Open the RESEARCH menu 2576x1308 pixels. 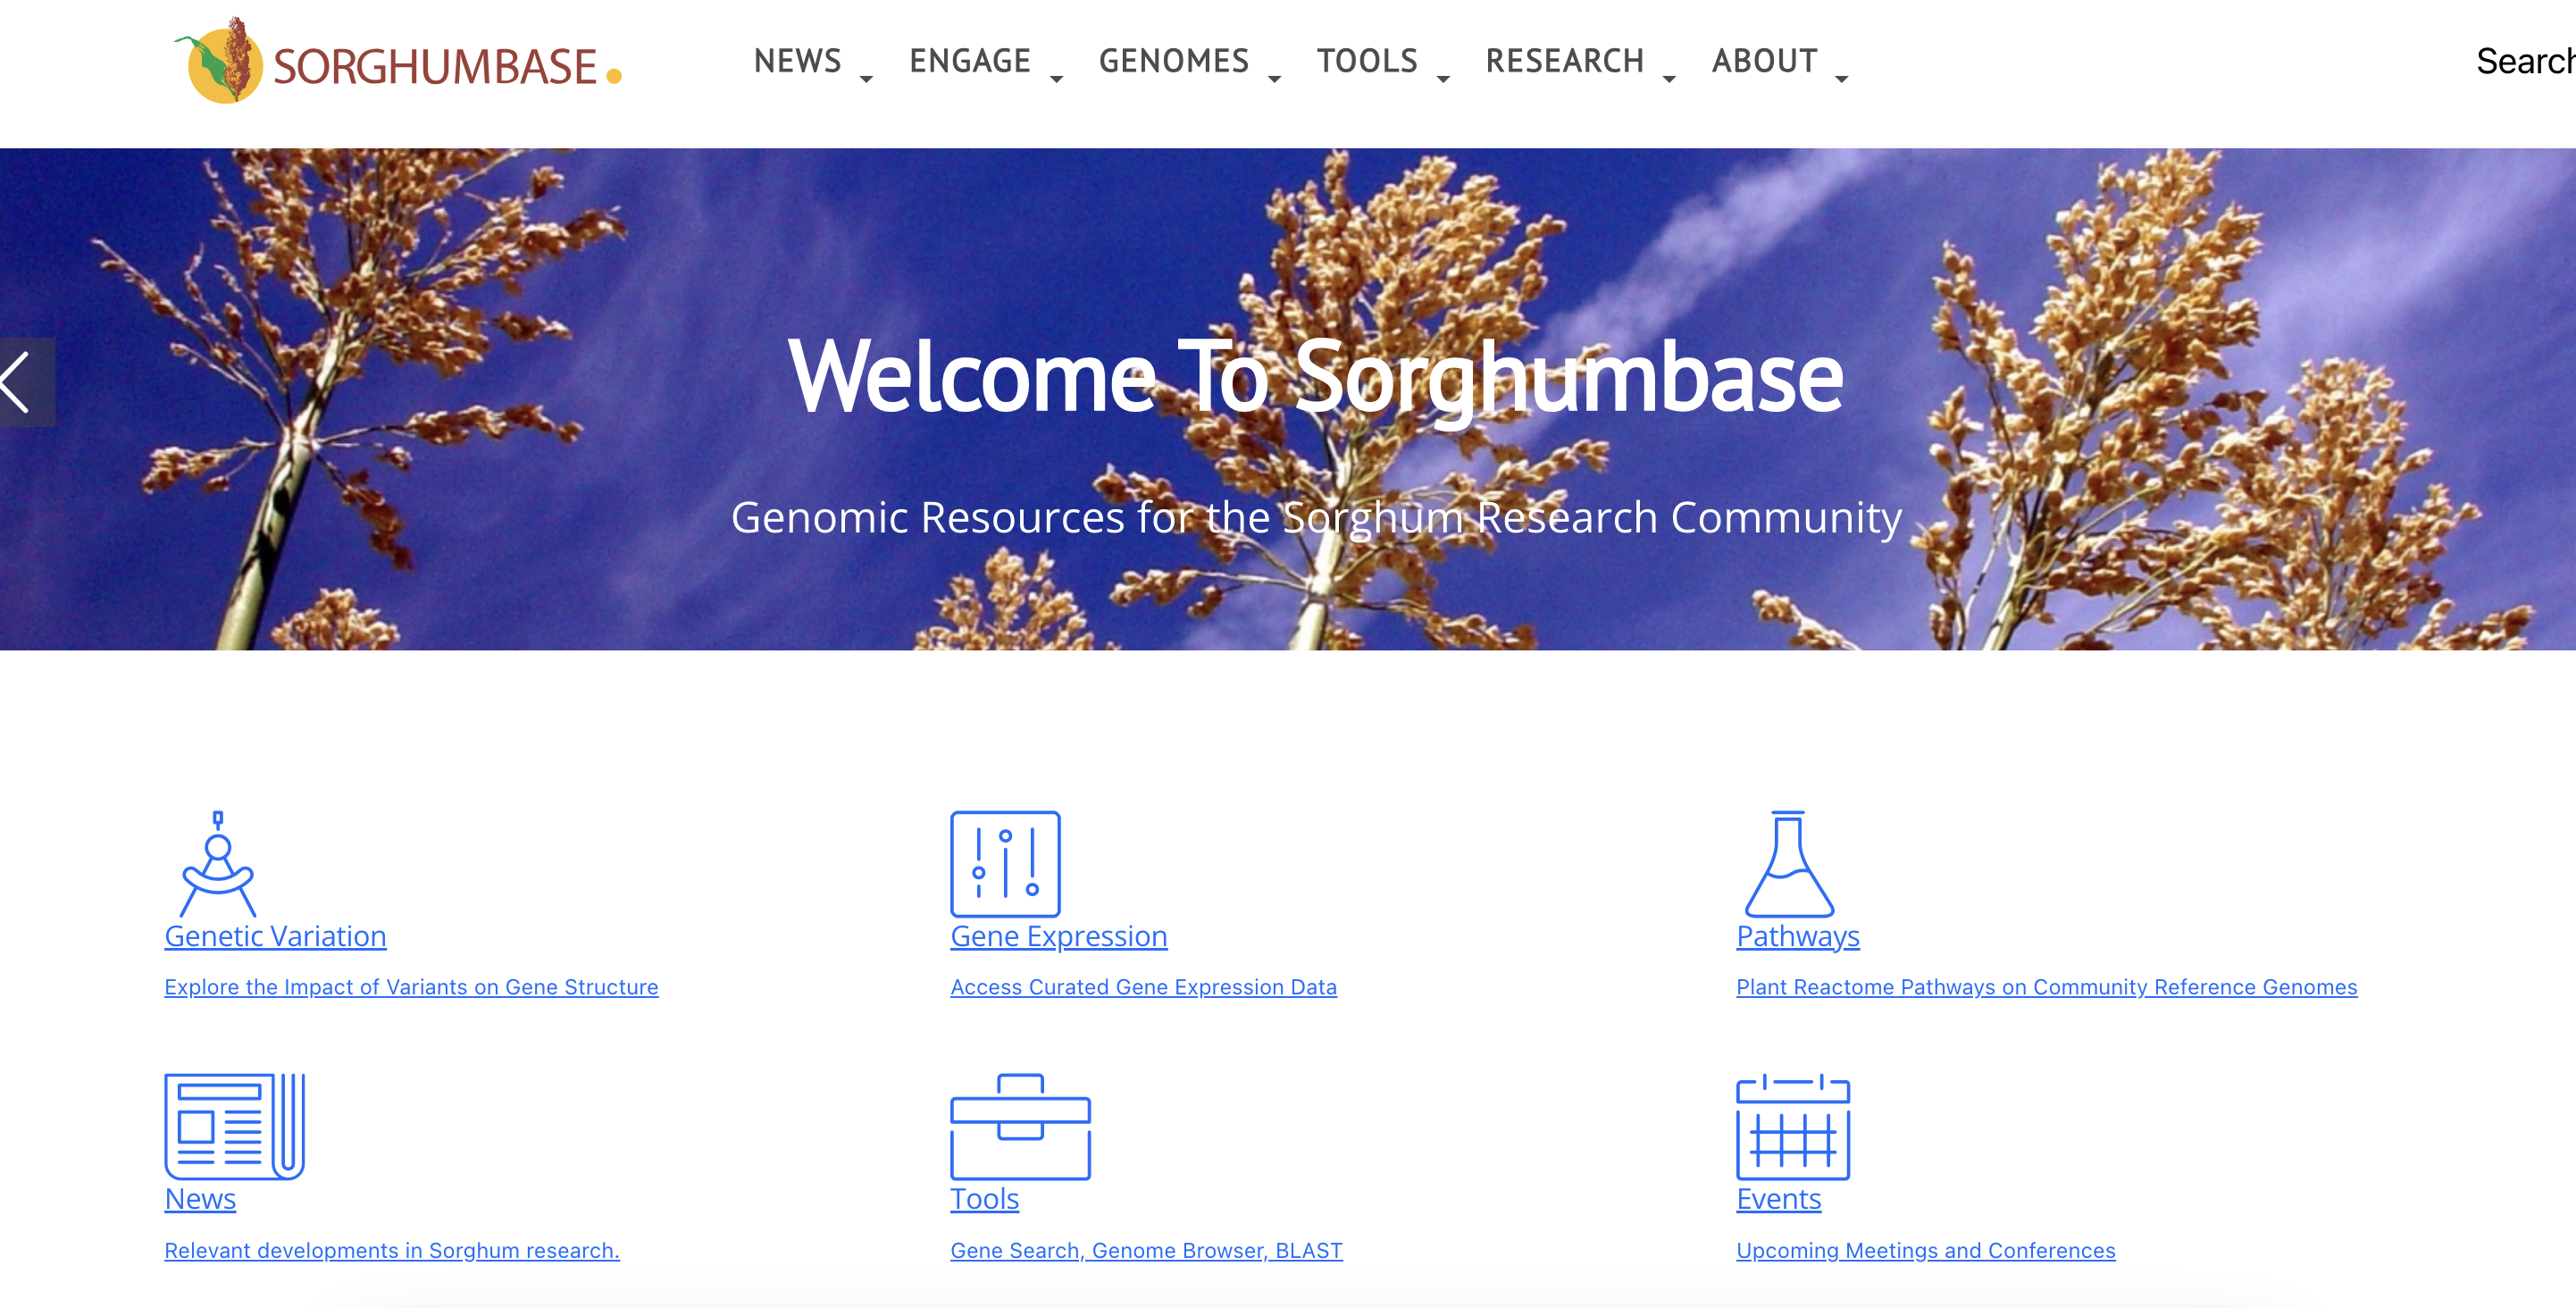[x=1564, y=61]
